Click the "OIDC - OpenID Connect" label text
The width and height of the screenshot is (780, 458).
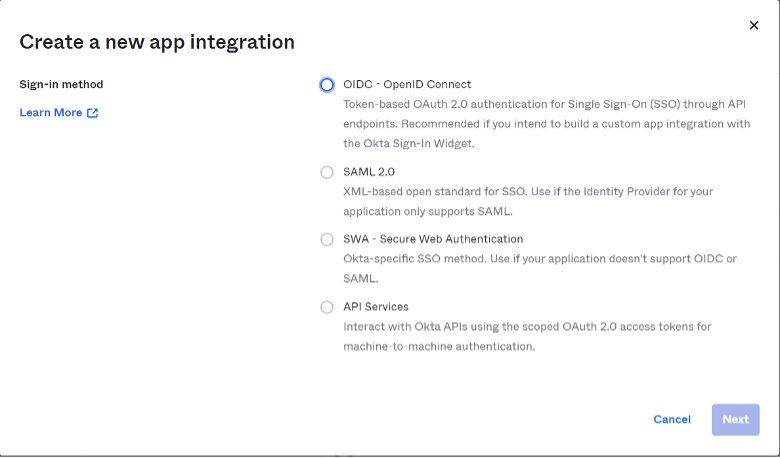(407, 85)
